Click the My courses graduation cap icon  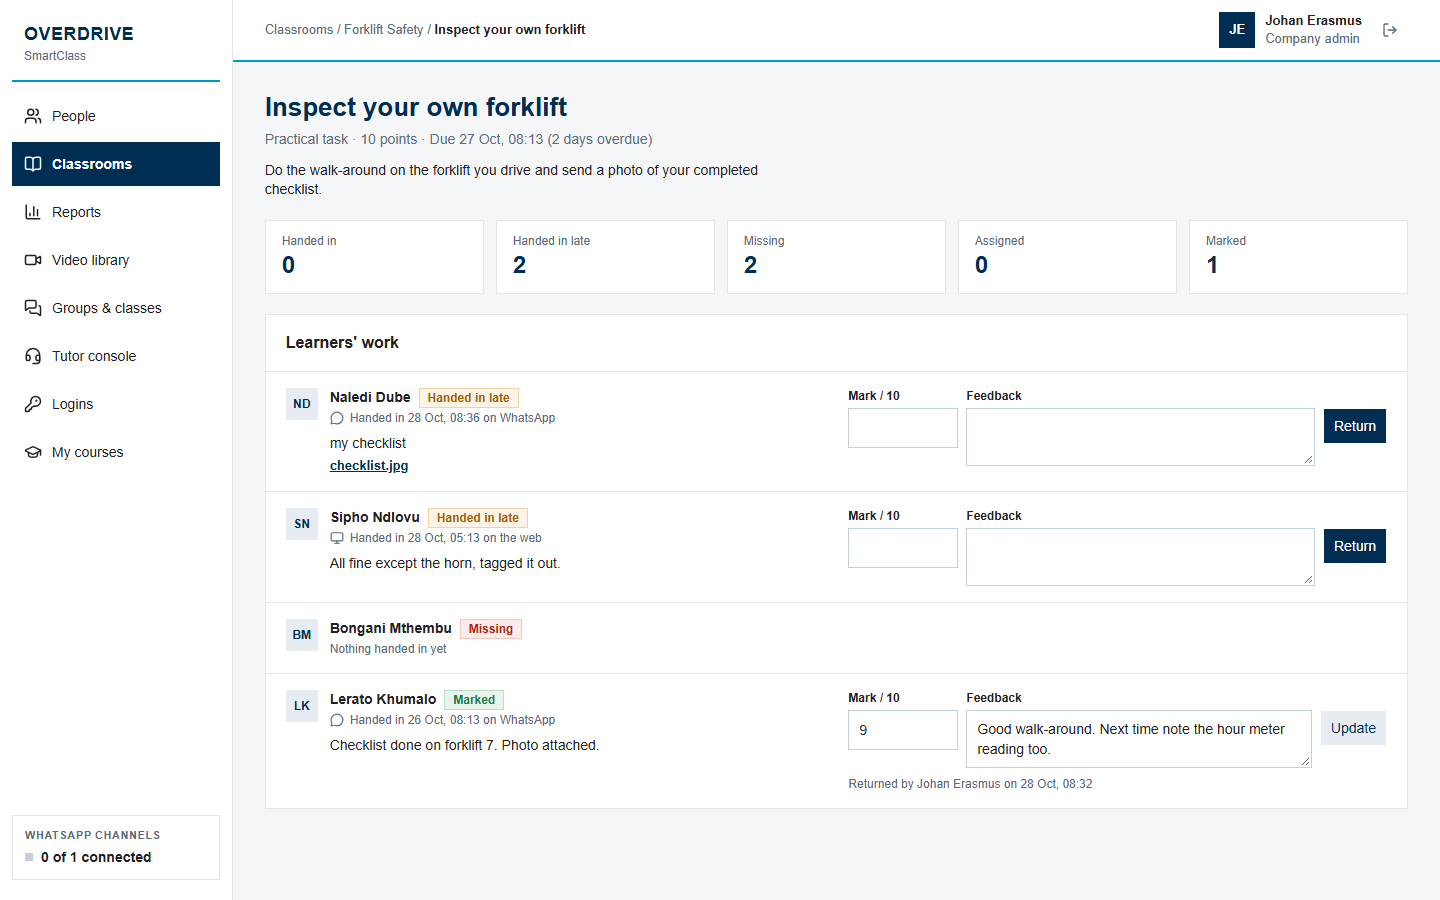33,452
